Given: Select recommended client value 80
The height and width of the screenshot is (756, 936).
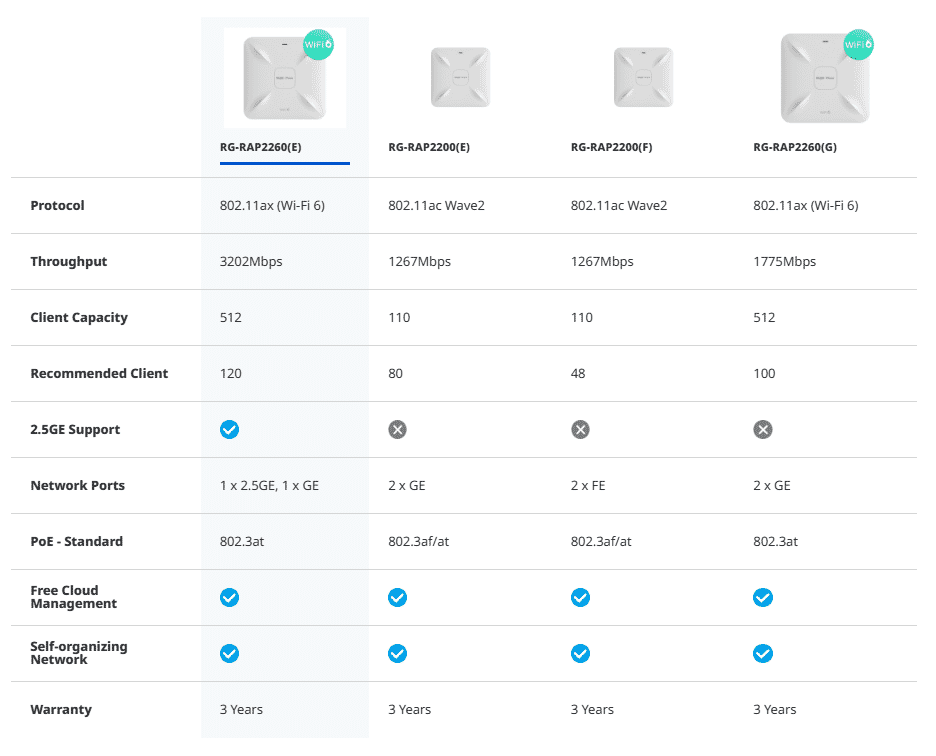Looking at the screenshot, I should (x=395, y=374).
